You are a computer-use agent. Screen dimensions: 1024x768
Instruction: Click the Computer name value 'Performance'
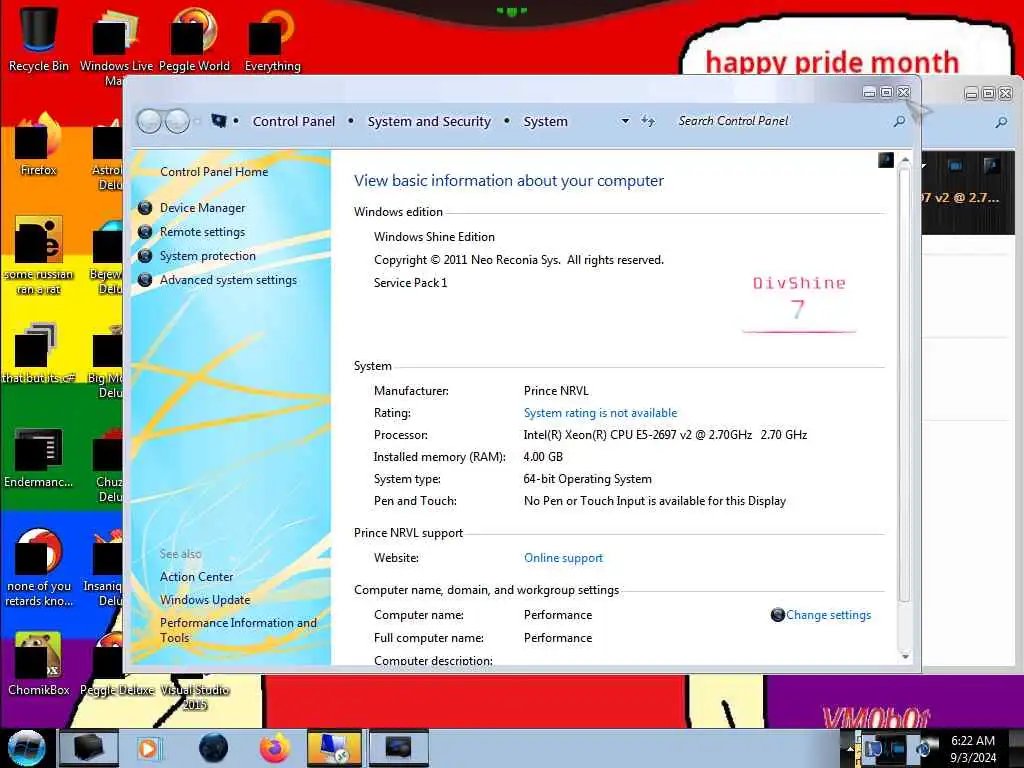[558, 615]
